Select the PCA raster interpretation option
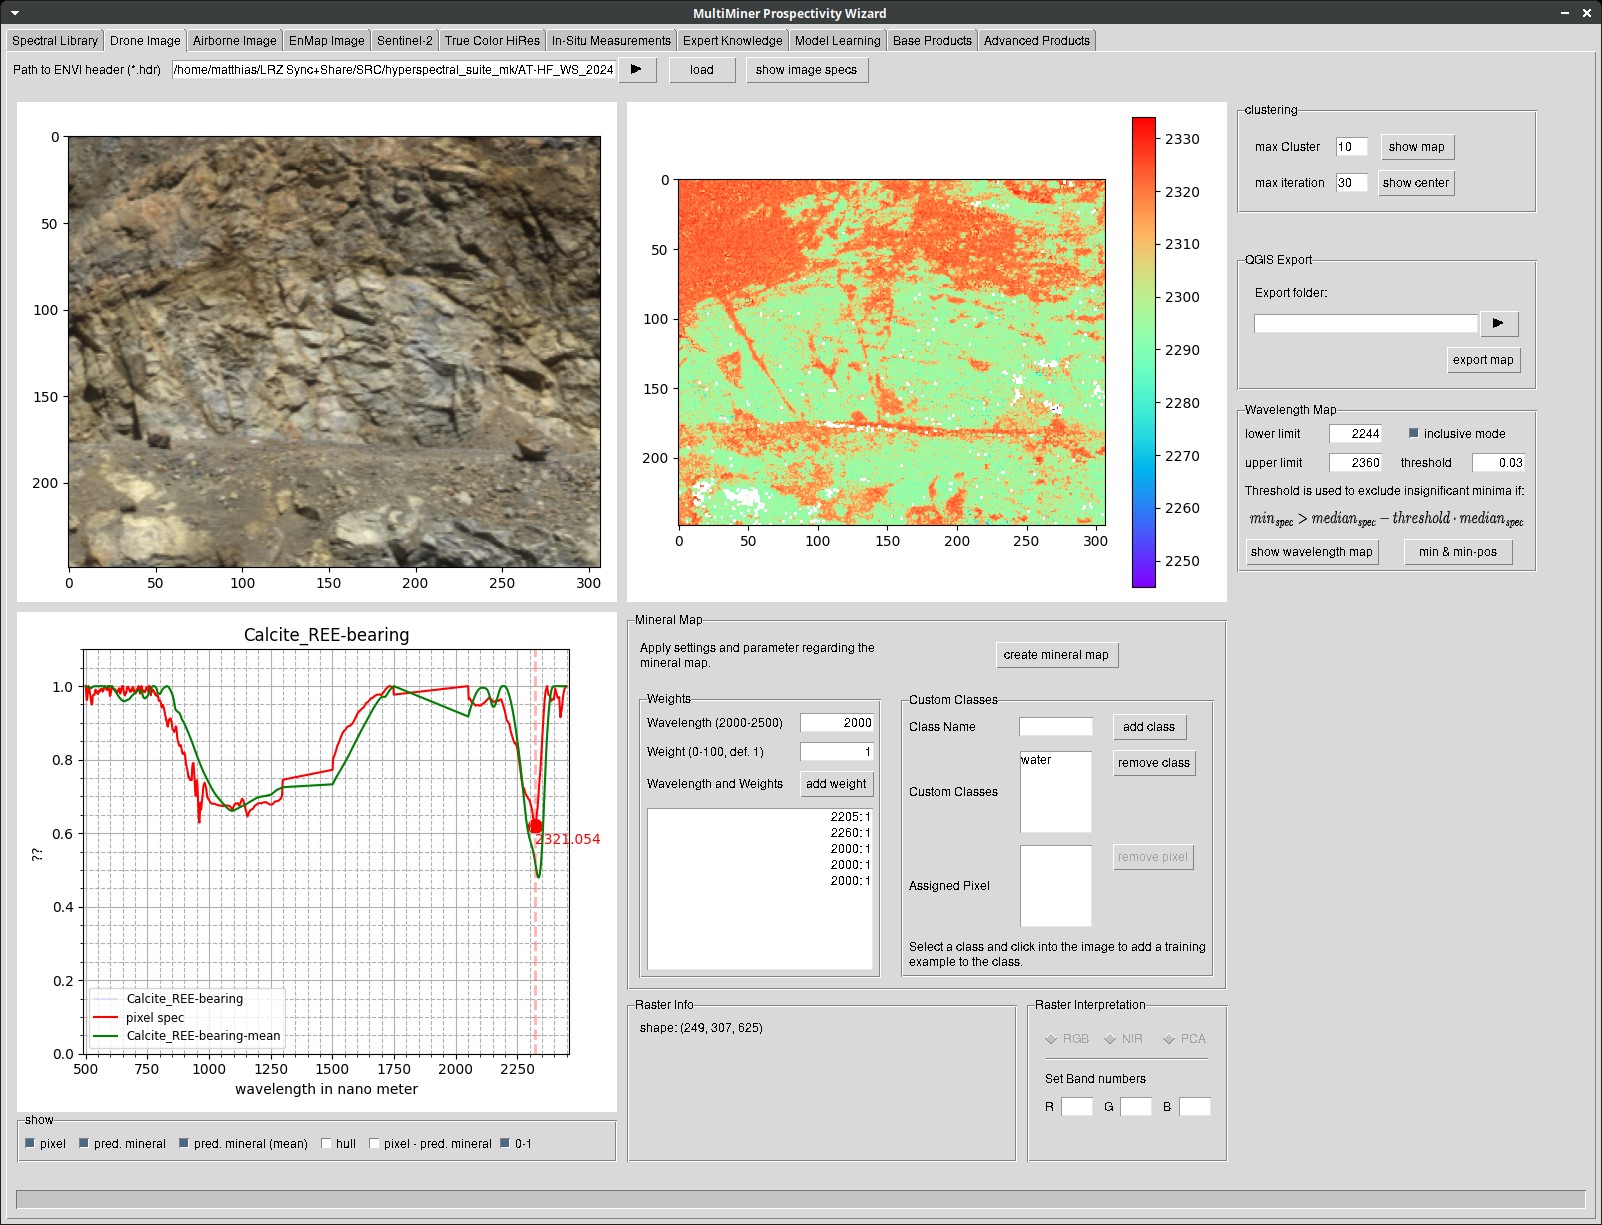 (1169, 1039)
